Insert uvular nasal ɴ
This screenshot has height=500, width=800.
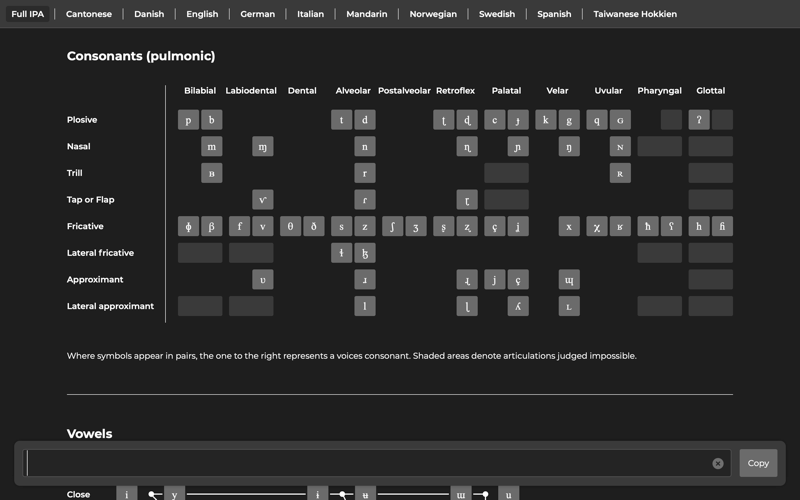pos(620,146)
